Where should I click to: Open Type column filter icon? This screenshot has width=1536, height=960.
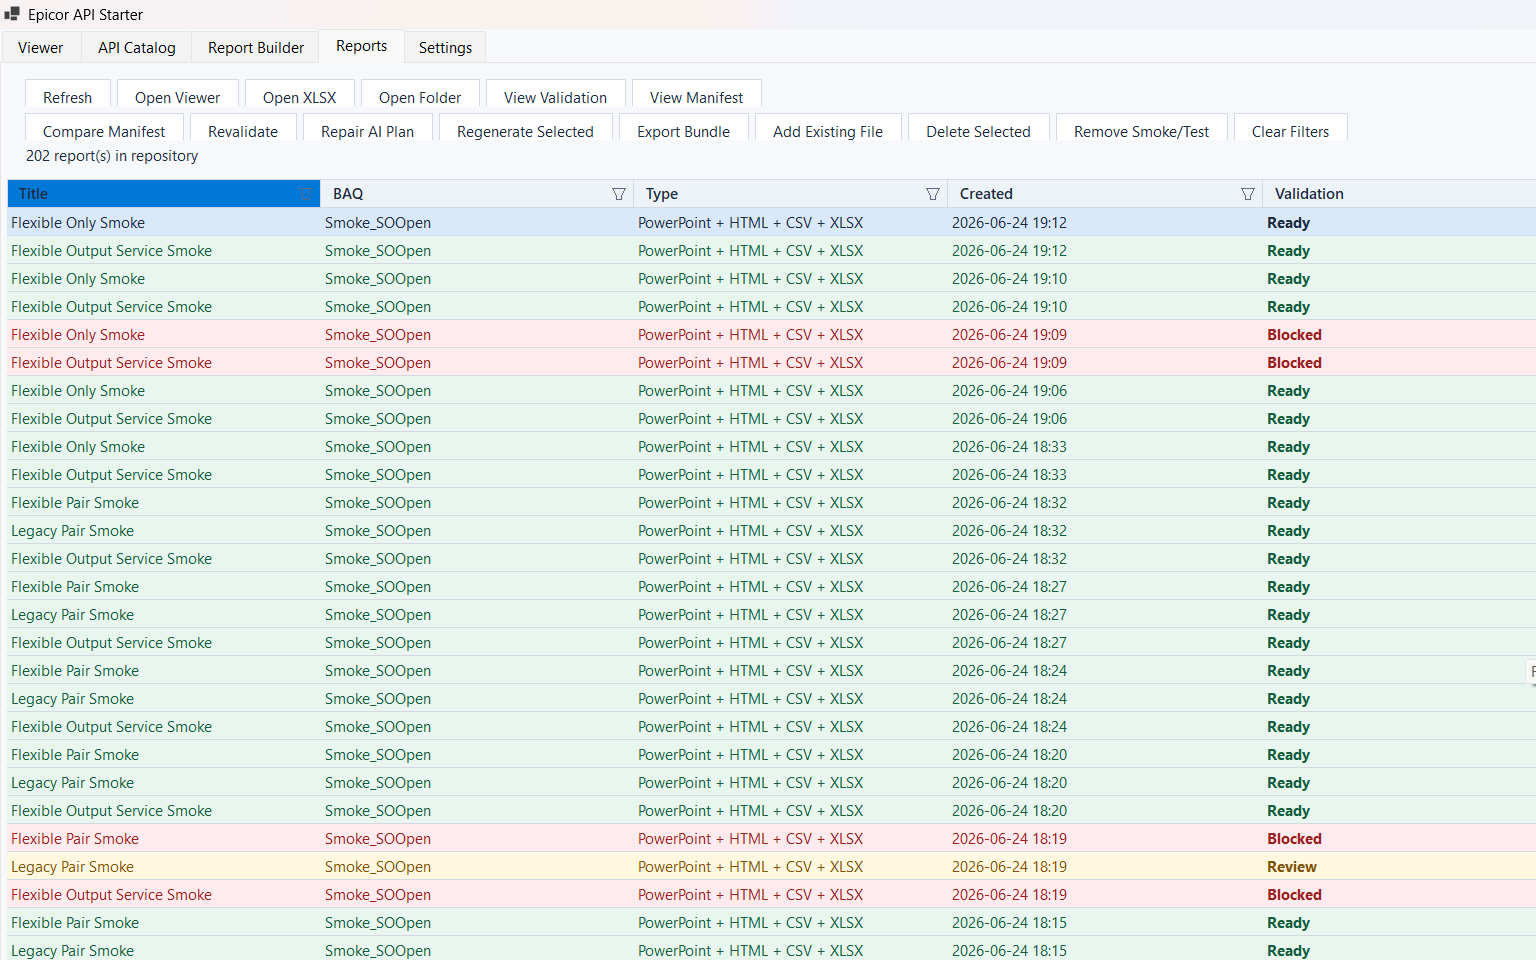point(933,194)
